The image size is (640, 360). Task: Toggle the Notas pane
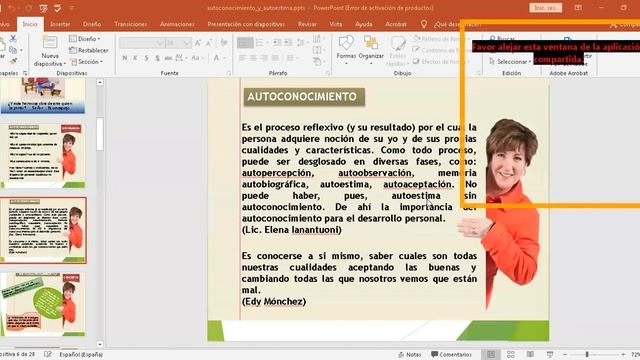pos(410,355)
